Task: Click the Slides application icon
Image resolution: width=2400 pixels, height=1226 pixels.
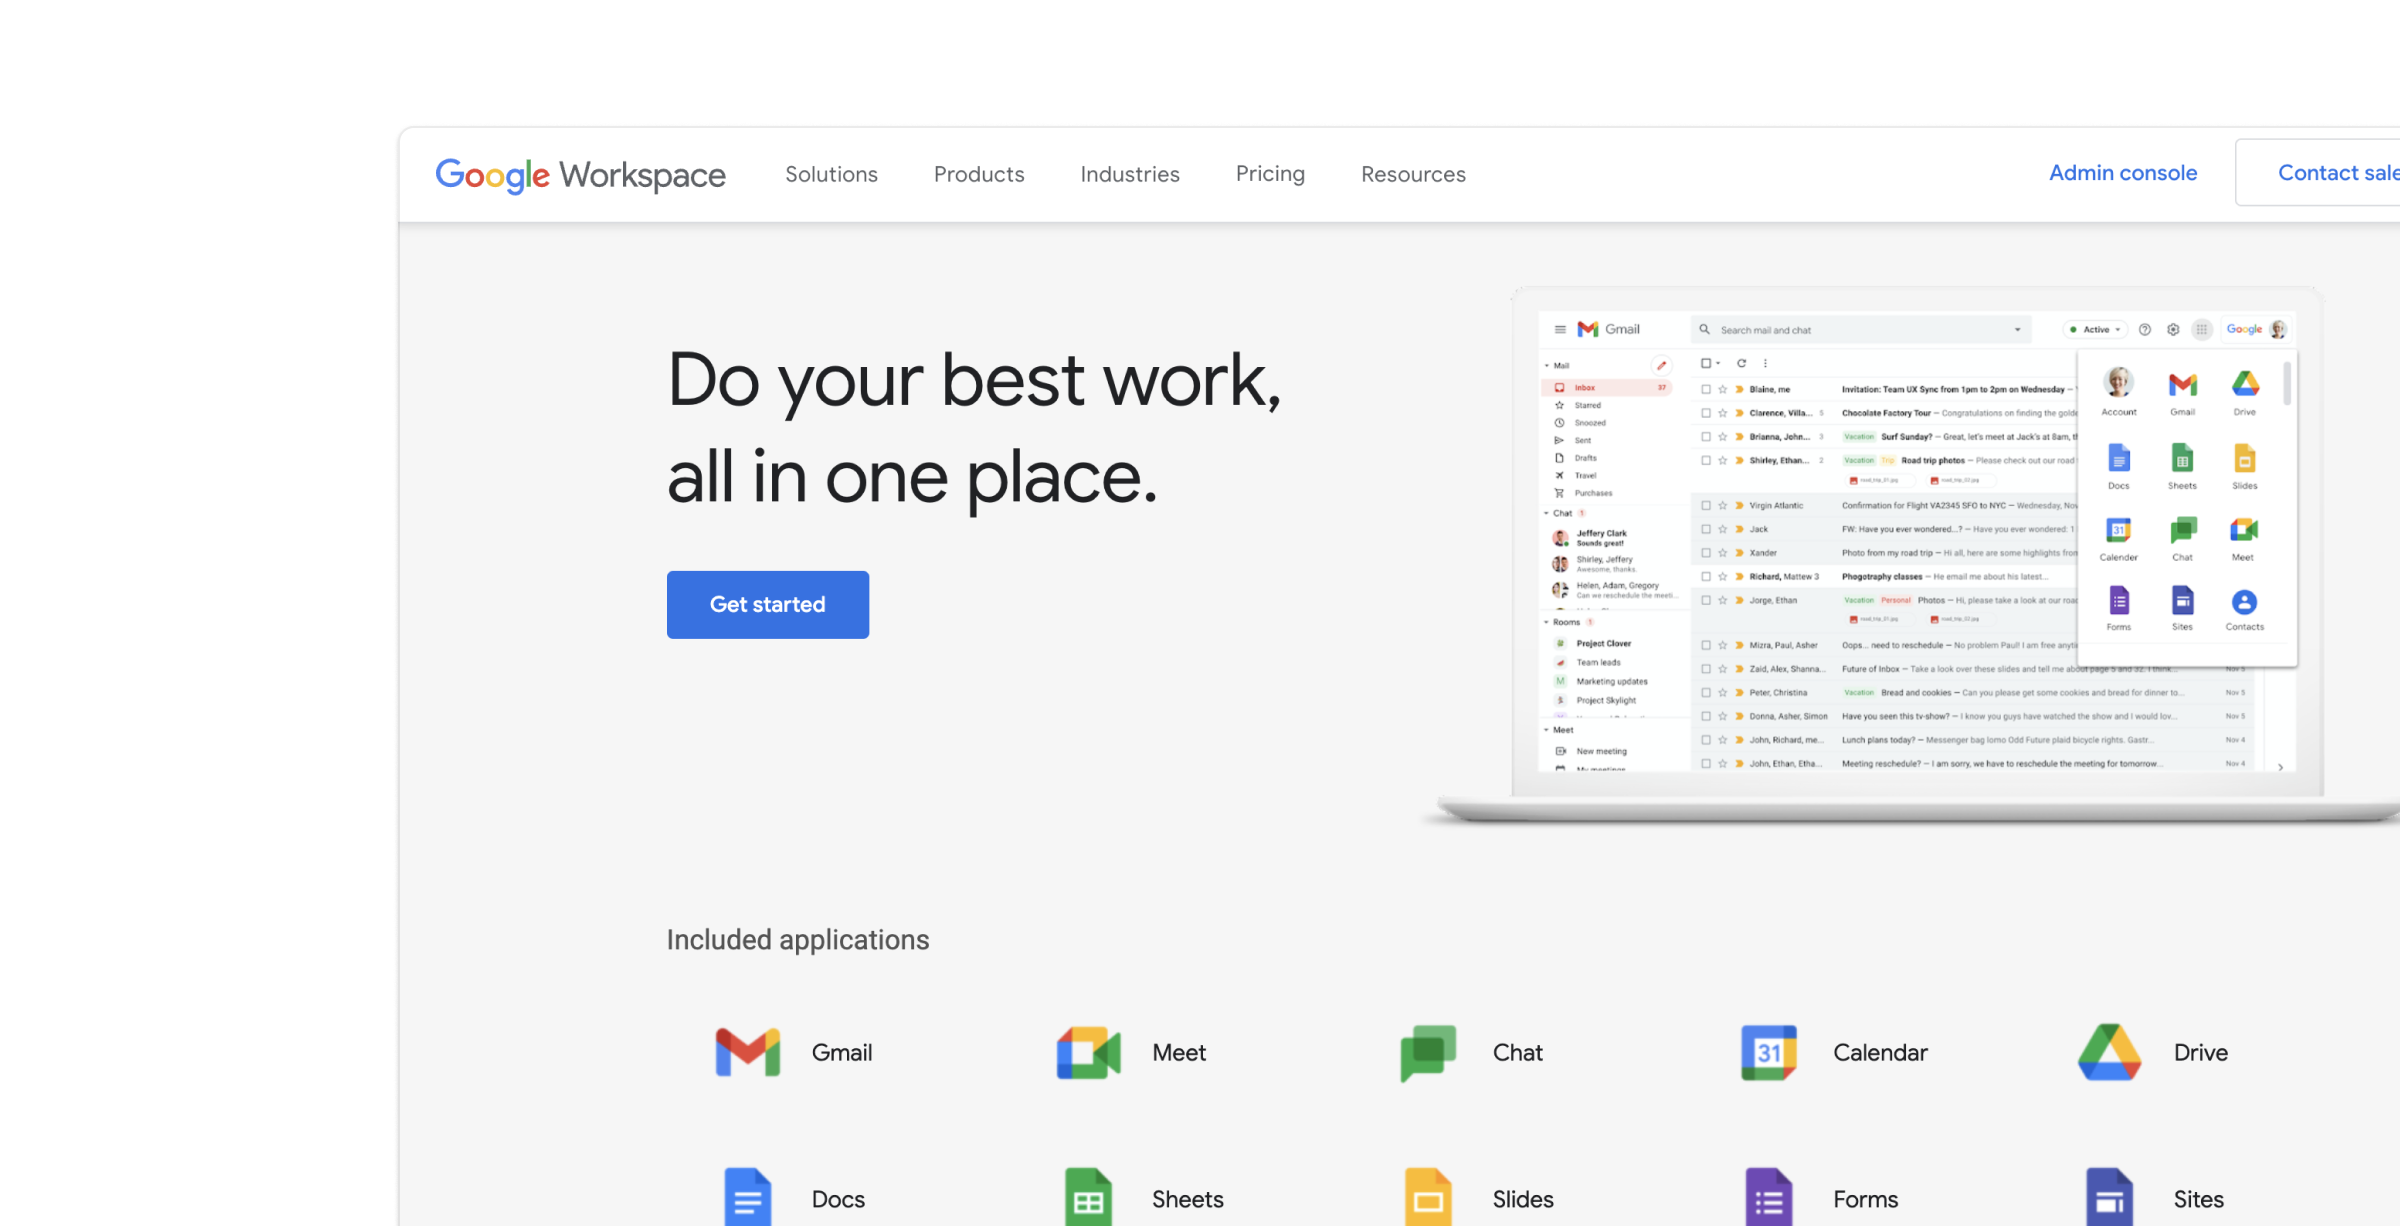Action: point(1426,1196)
